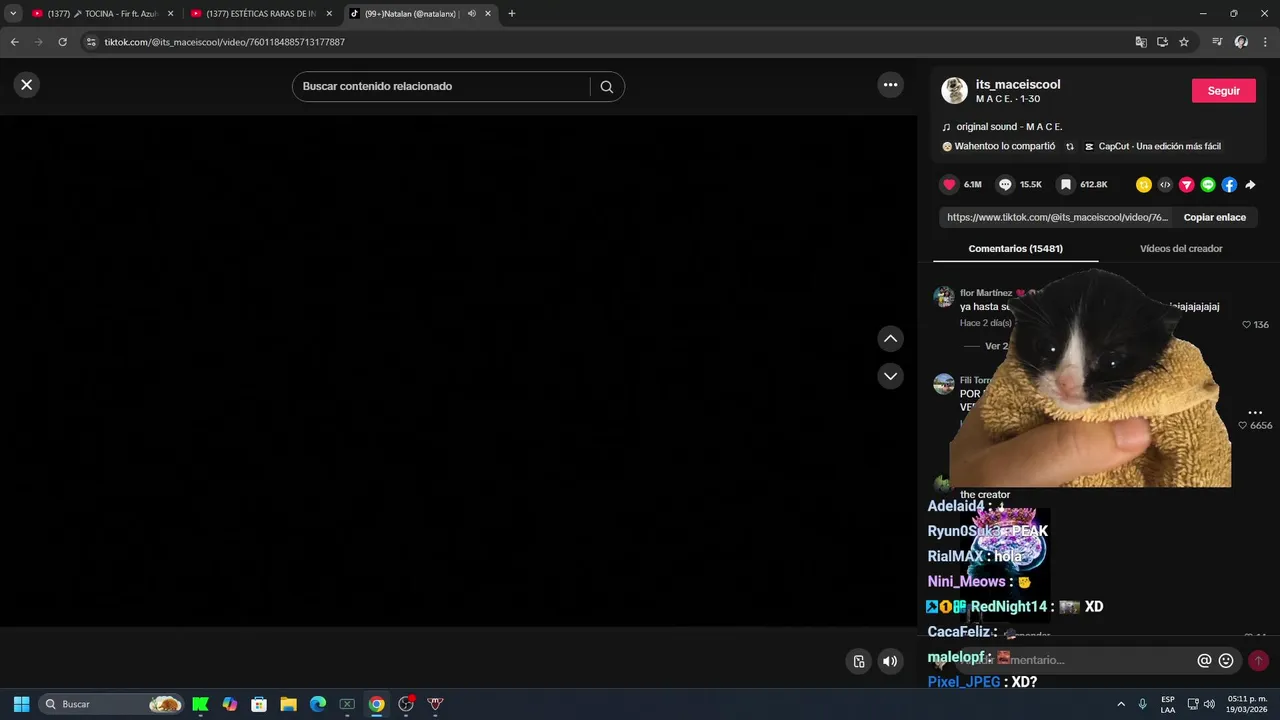Open the microphone icon in system tray
Screen dimensions: 1280x720
(x=1142, y=704)
